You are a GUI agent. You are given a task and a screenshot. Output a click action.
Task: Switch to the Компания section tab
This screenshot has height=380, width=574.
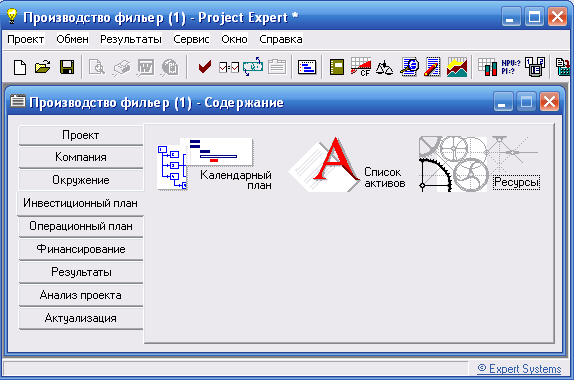81,157
